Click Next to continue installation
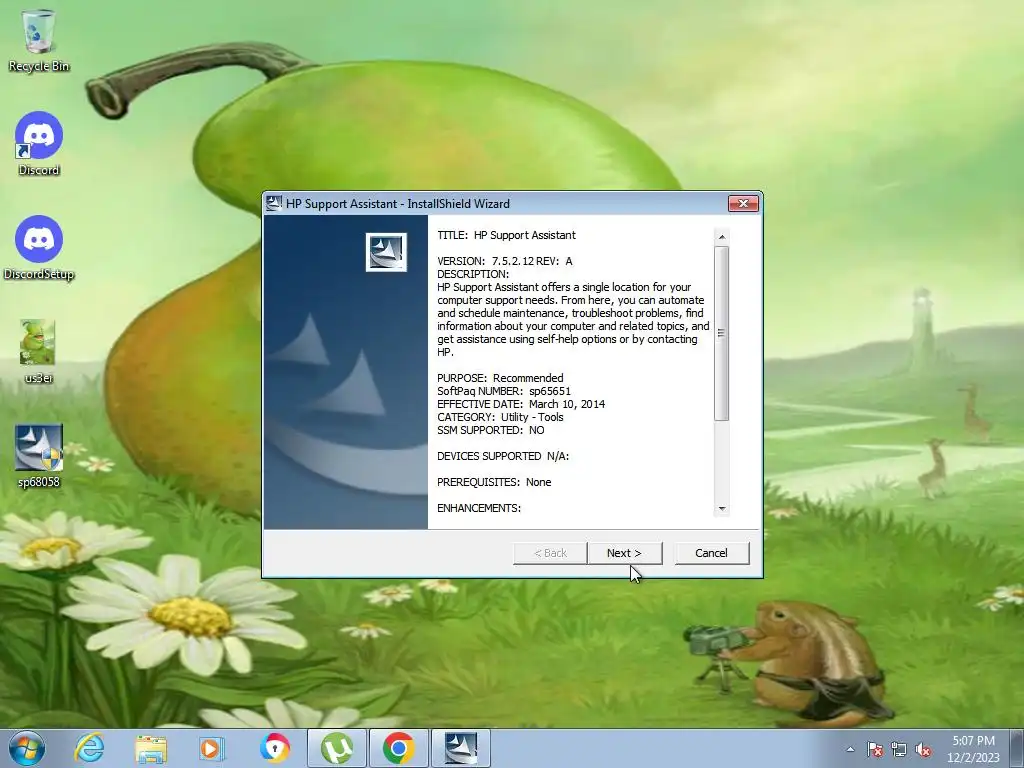This screenshot has height=768, width=1024. 624,553
